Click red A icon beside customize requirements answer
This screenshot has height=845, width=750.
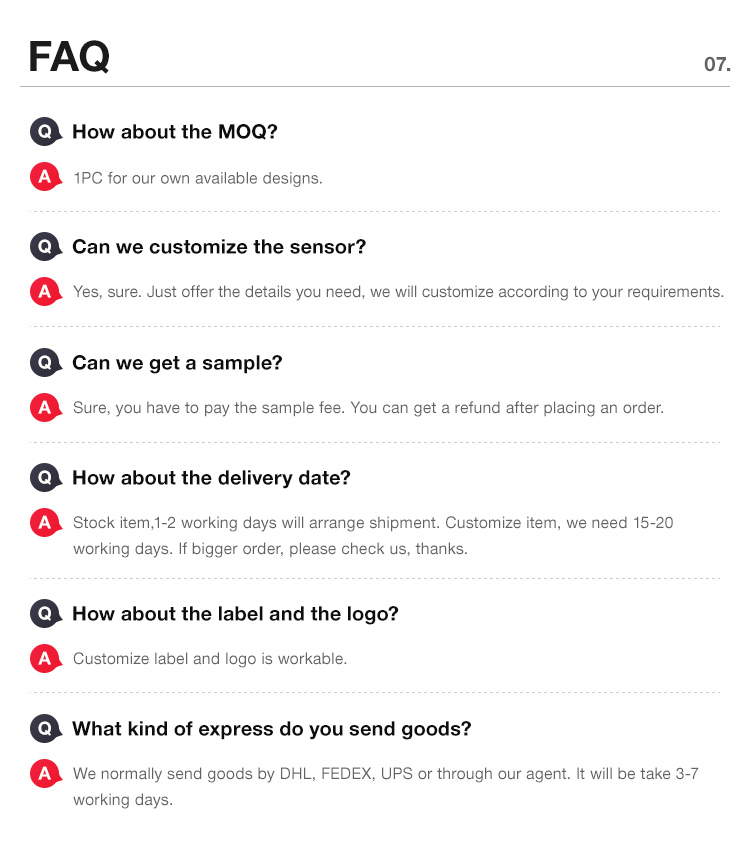(x=46, y=292)
